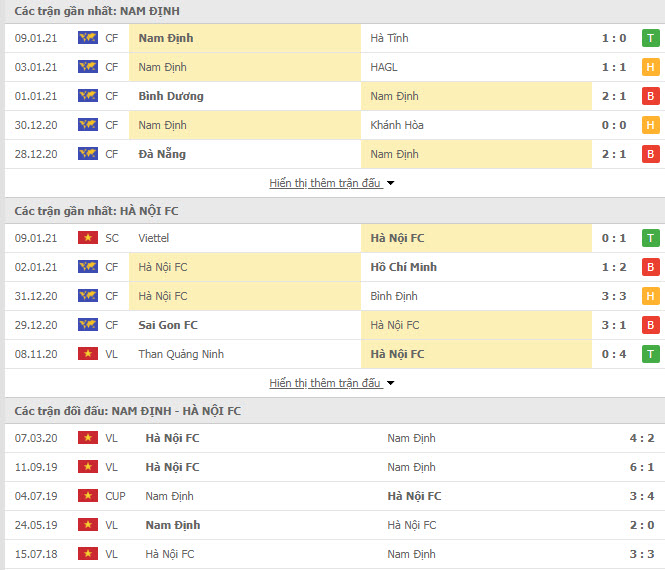Click the red B badge for Bình Dương match

(651, 96)
